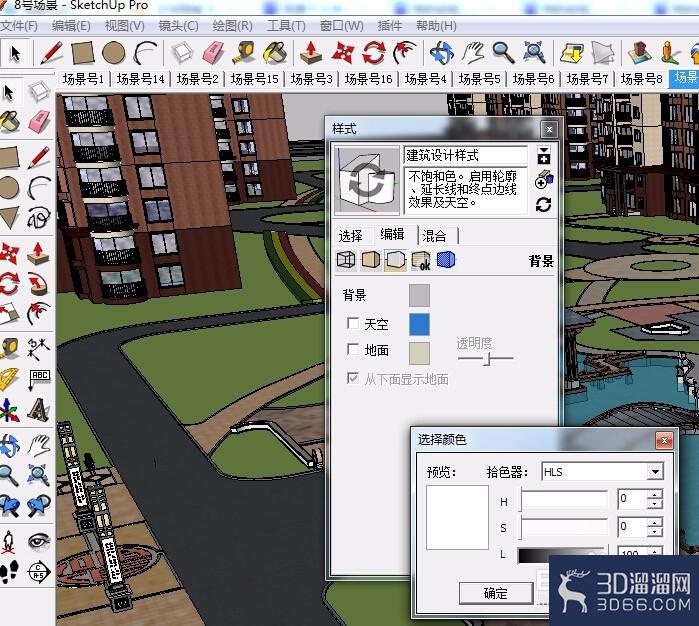This screenshot has width=699, height=626.
Task: Increase the H value stepper
Action: coord(654,494)
